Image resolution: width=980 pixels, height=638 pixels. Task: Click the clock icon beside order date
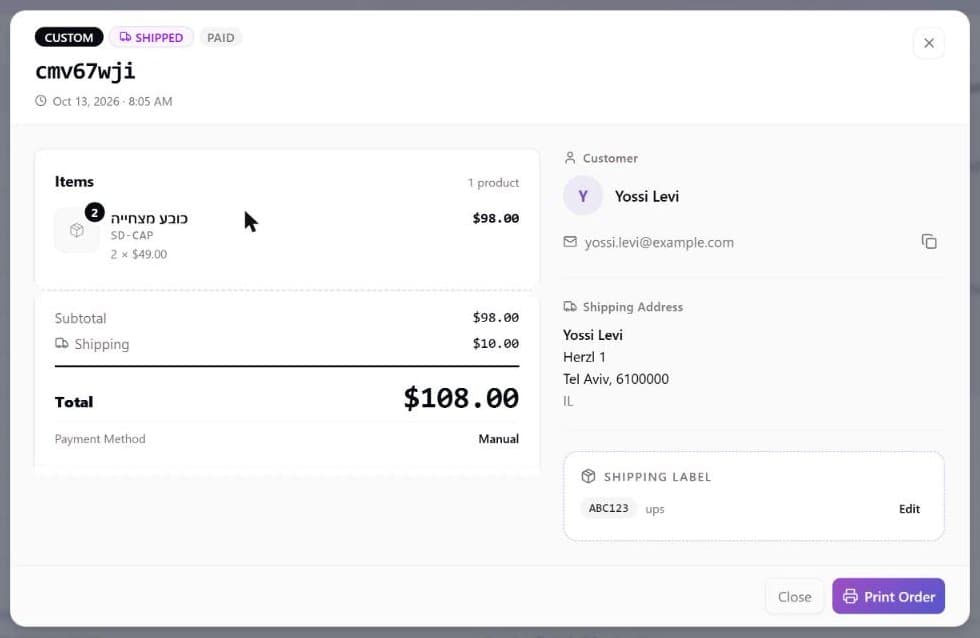pos(41,101)
